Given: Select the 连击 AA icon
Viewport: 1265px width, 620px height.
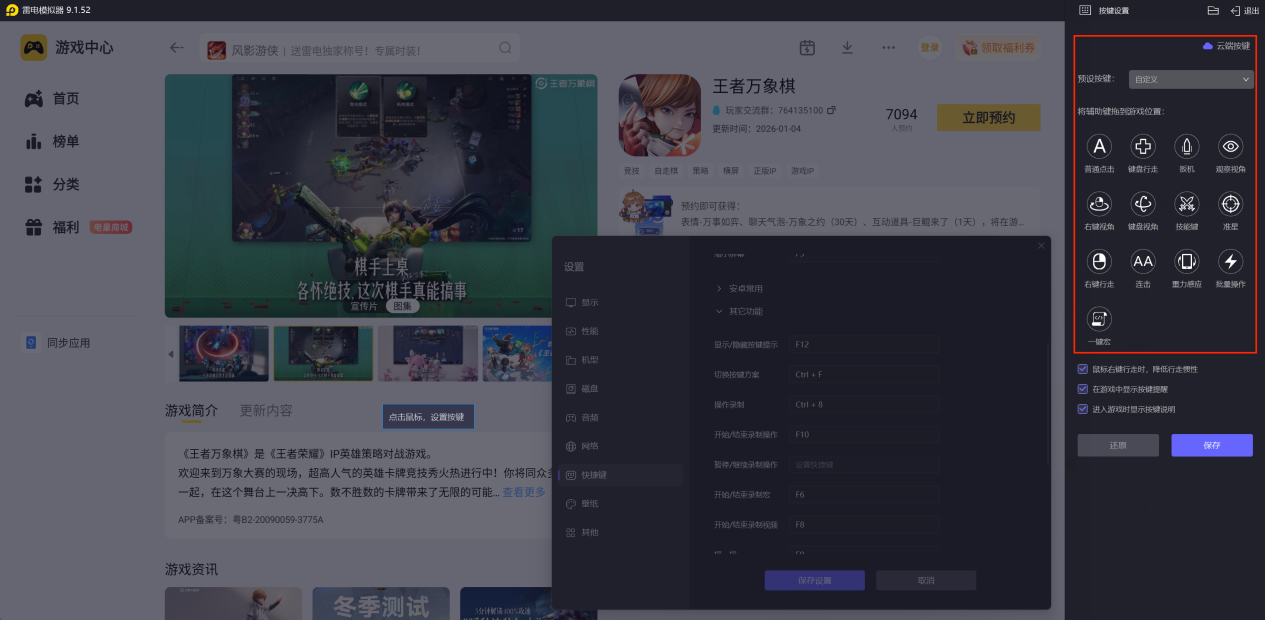Looking at the screenshot, I should click(x=1142, y=262).
